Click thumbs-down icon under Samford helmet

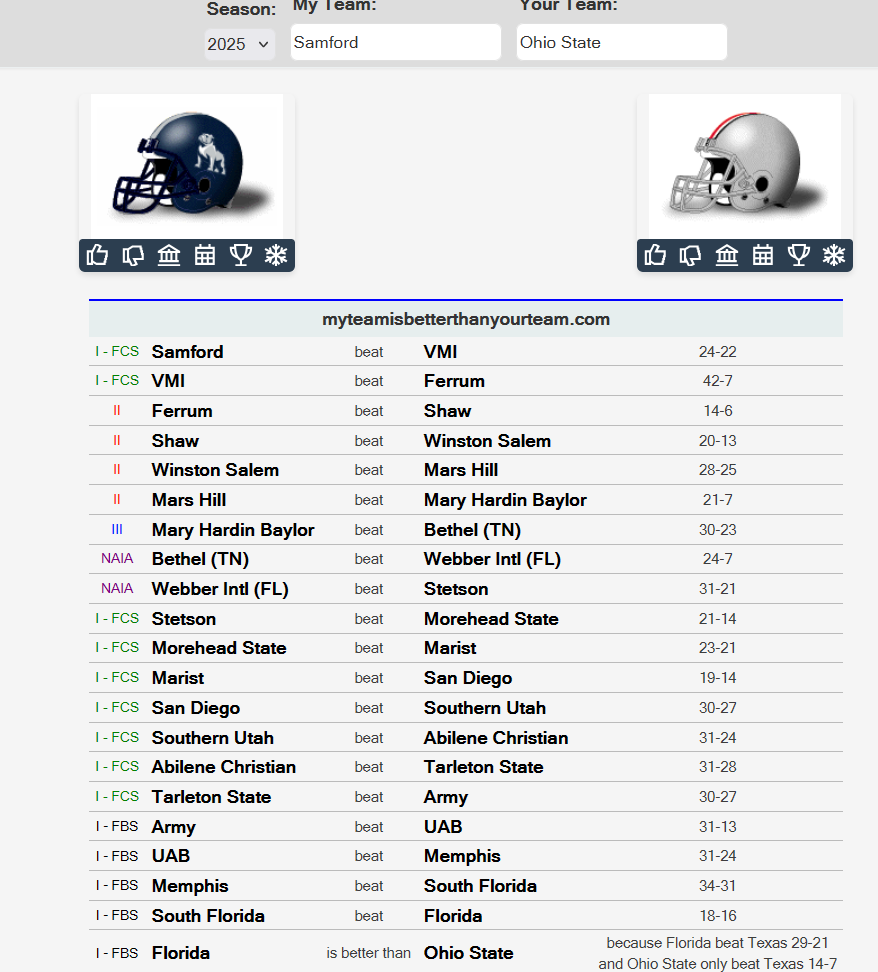coord(133,255)
